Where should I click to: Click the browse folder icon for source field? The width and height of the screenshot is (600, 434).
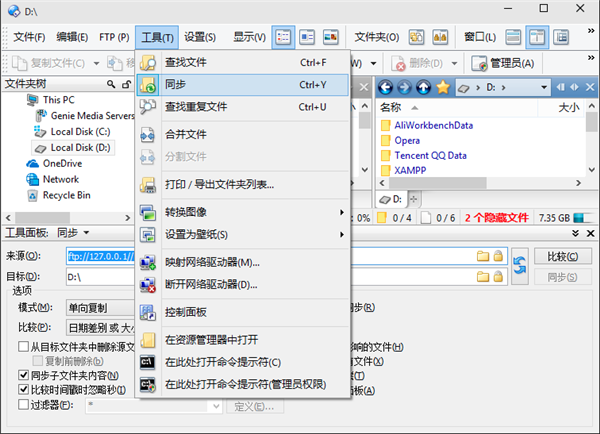click(x=481, y=256)
